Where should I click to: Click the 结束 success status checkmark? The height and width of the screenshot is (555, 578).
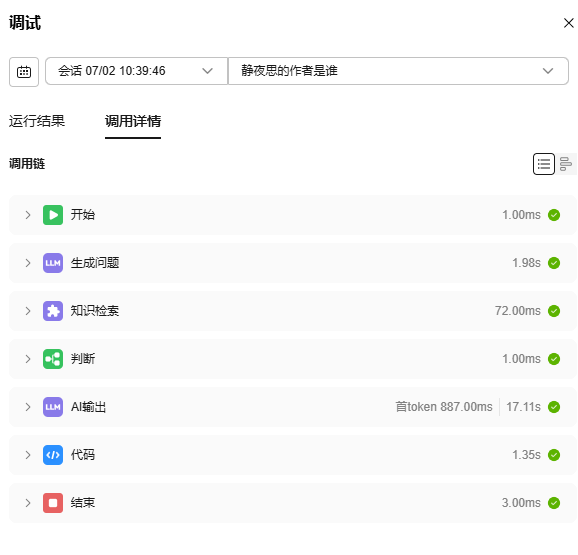point(554,503)
